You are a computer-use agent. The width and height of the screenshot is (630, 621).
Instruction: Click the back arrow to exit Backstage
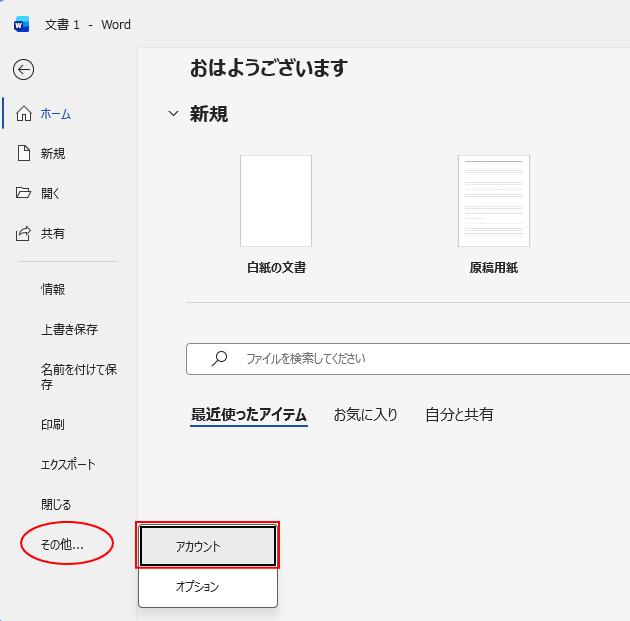click(x=23, y=70)
